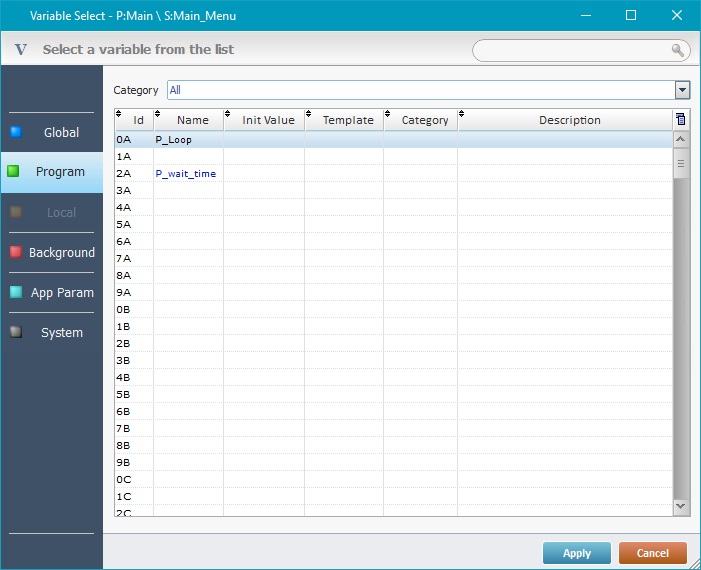Click the scrollbar down arrow
The height and width of the screenshot is (570, 701).
682,507
